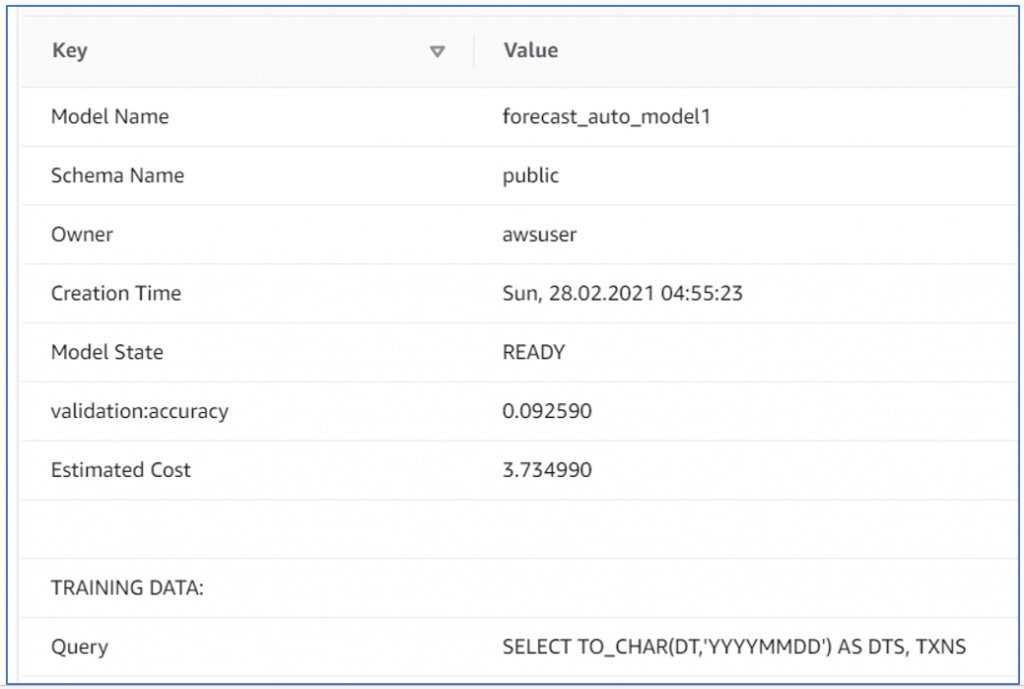Click the READY state value
1024x689 pixels.
point(534,352)
